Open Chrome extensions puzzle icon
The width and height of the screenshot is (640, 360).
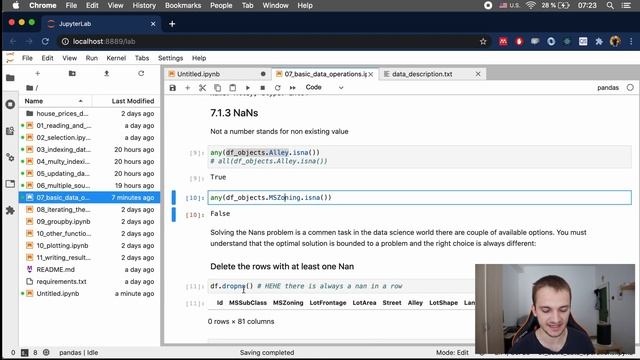click(x=599, y=42)
